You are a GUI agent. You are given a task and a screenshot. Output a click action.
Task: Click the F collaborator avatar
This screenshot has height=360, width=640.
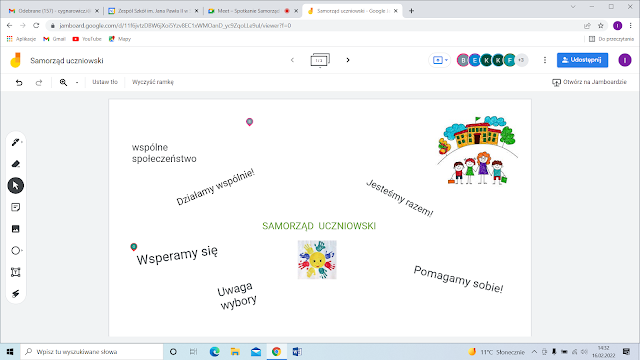point(510,60)
